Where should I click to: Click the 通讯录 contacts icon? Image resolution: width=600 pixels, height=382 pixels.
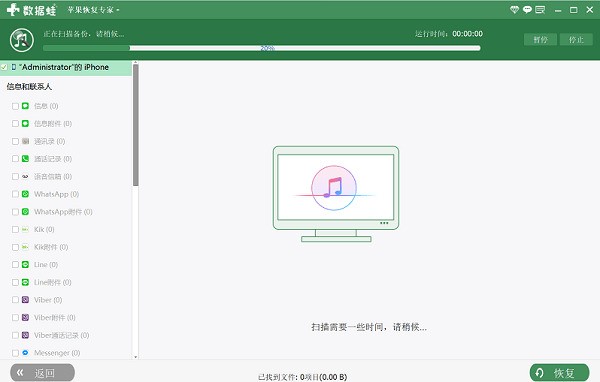point(25,141)
